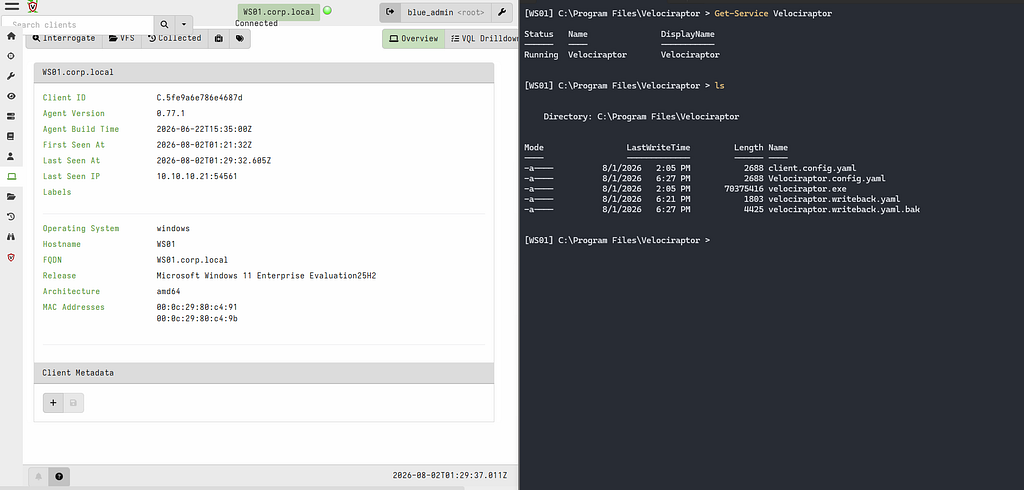Click the green connected status indicator
Screen dimensions: 1024x490
pos(327,10)
